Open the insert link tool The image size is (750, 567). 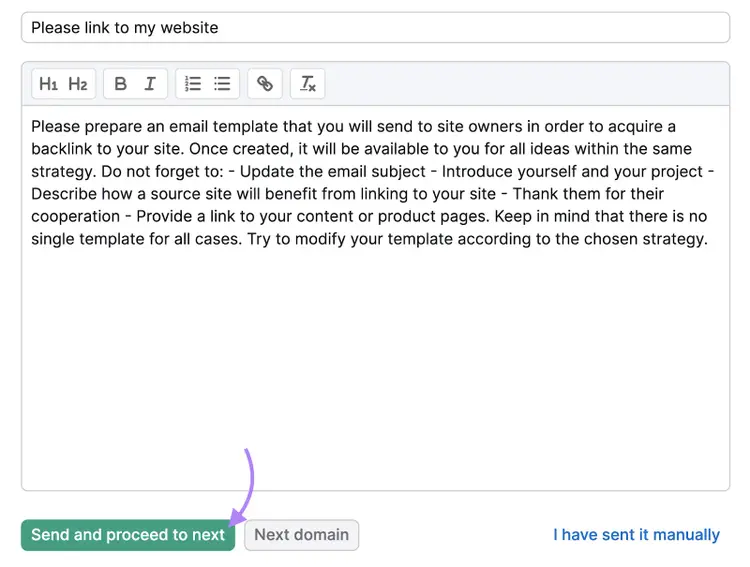pos(265,84)
